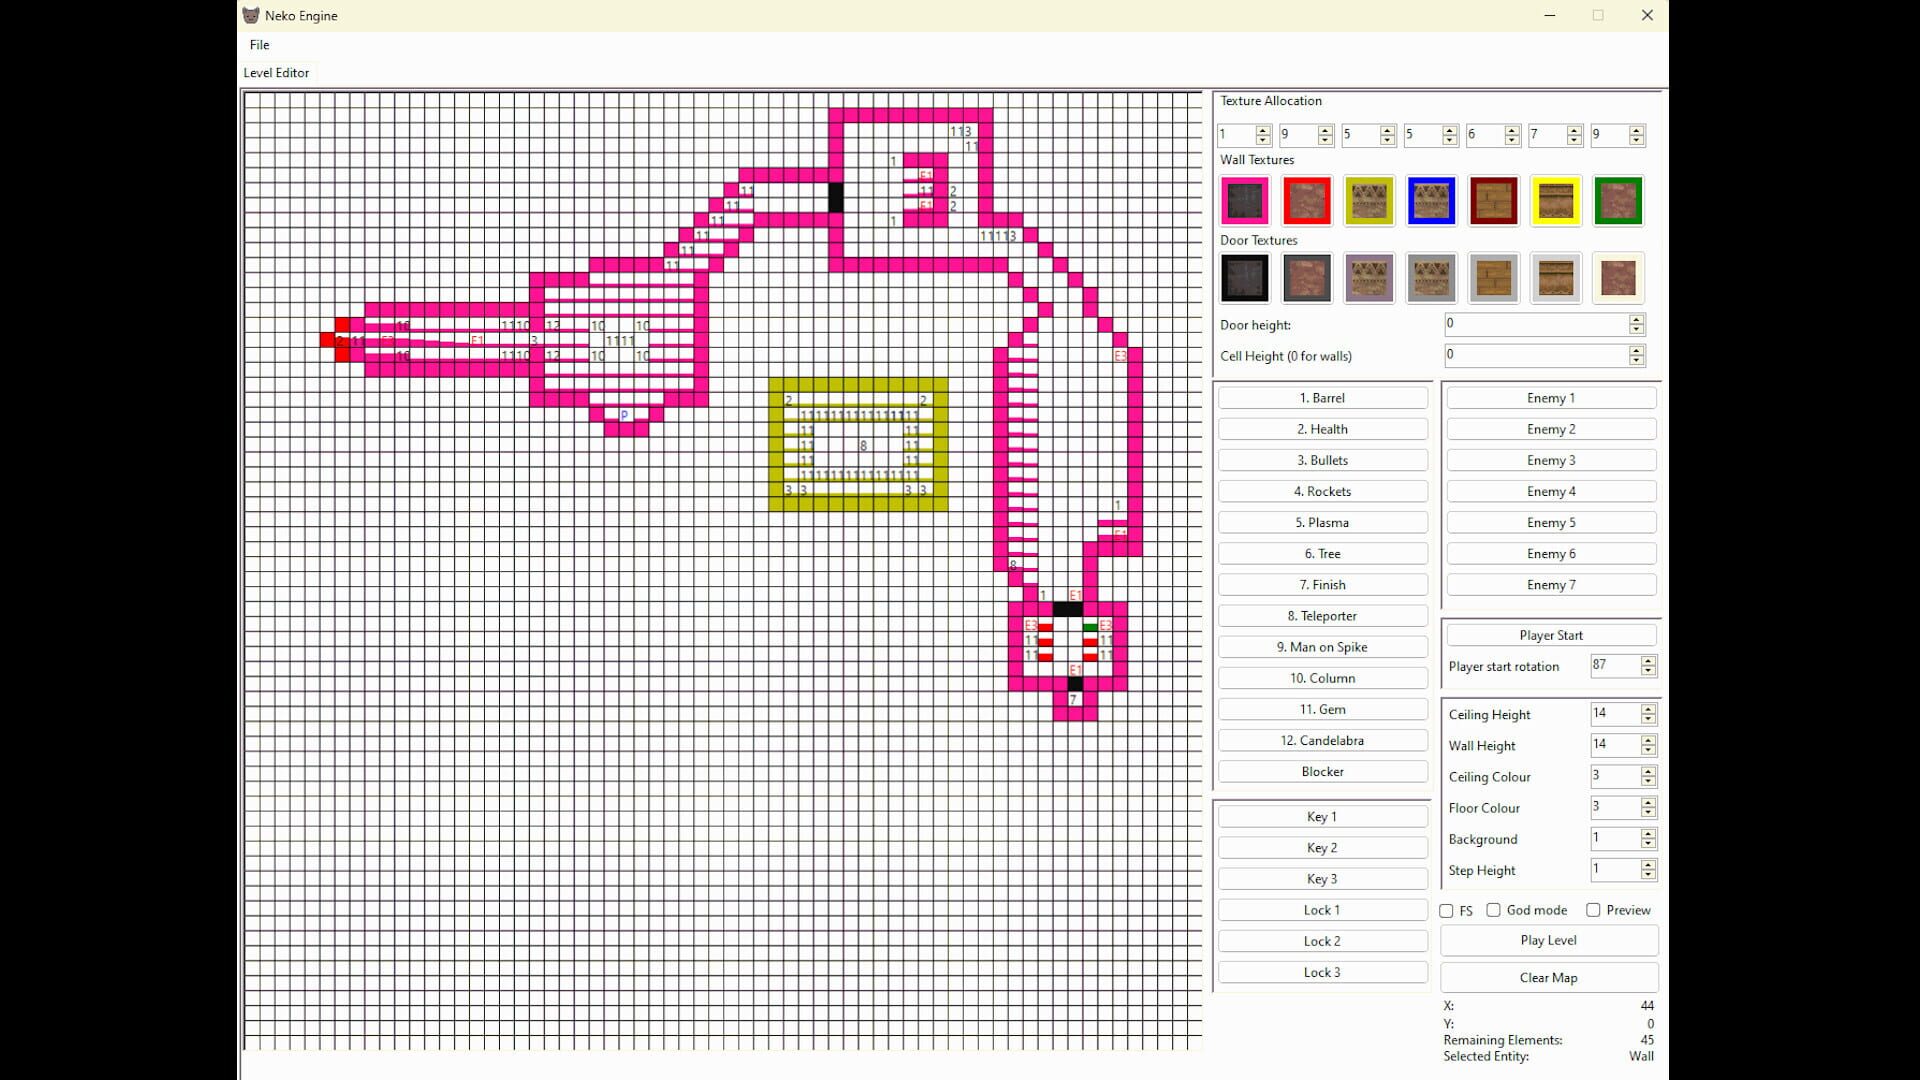Screen dimensions: 1920x1080
Task: Select the wooden plank door texture
Action: pos(1493,278)
